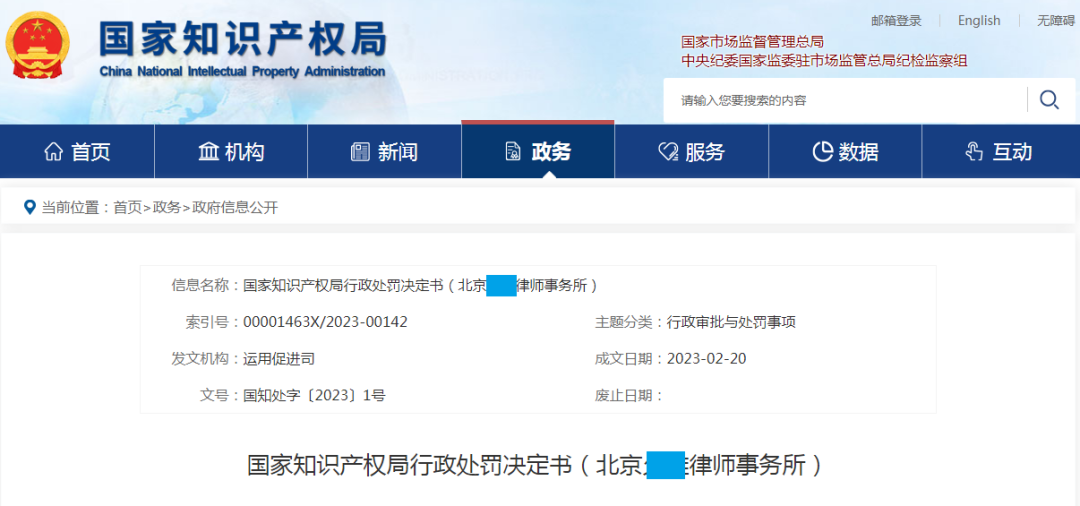Click the search magnifier icon

1049,101
